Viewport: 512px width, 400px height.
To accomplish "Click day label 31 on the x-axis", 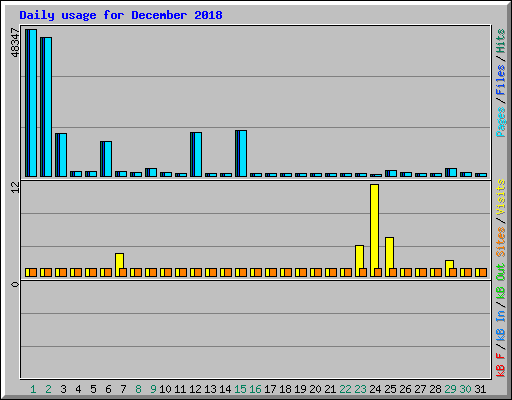I will coord(480,389).
